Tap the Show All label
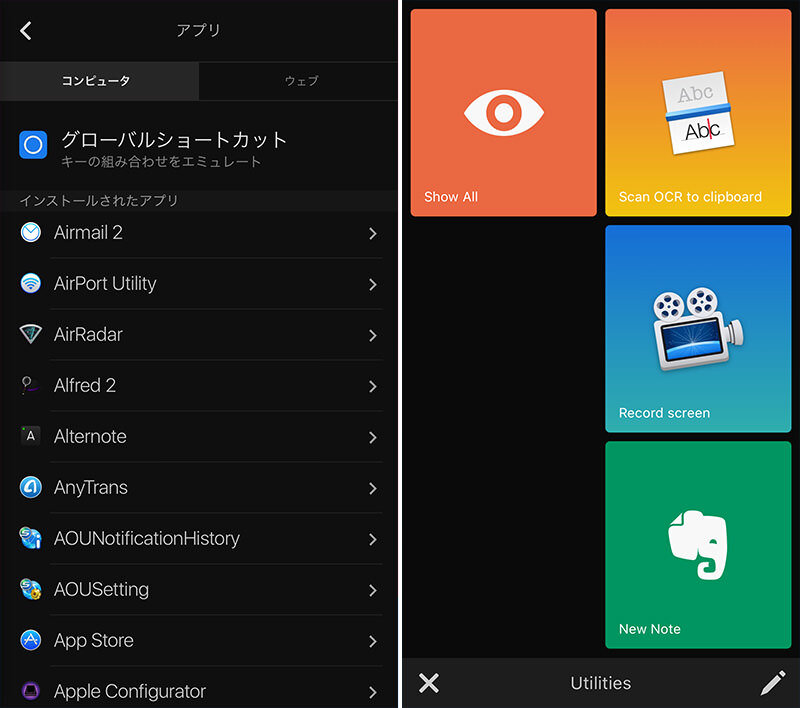This screenshot has width=800, height=708. click(x=451, y=197)
